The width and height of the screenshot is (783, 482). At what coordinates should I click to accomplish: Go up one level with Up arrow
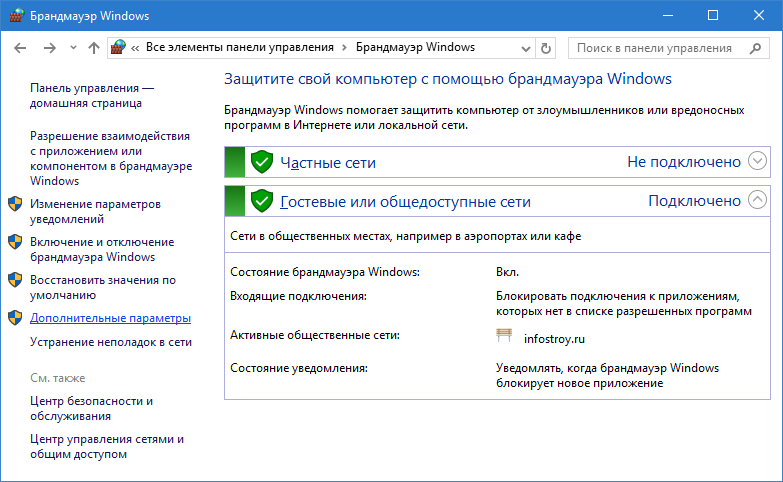click(x=94, y=48)
